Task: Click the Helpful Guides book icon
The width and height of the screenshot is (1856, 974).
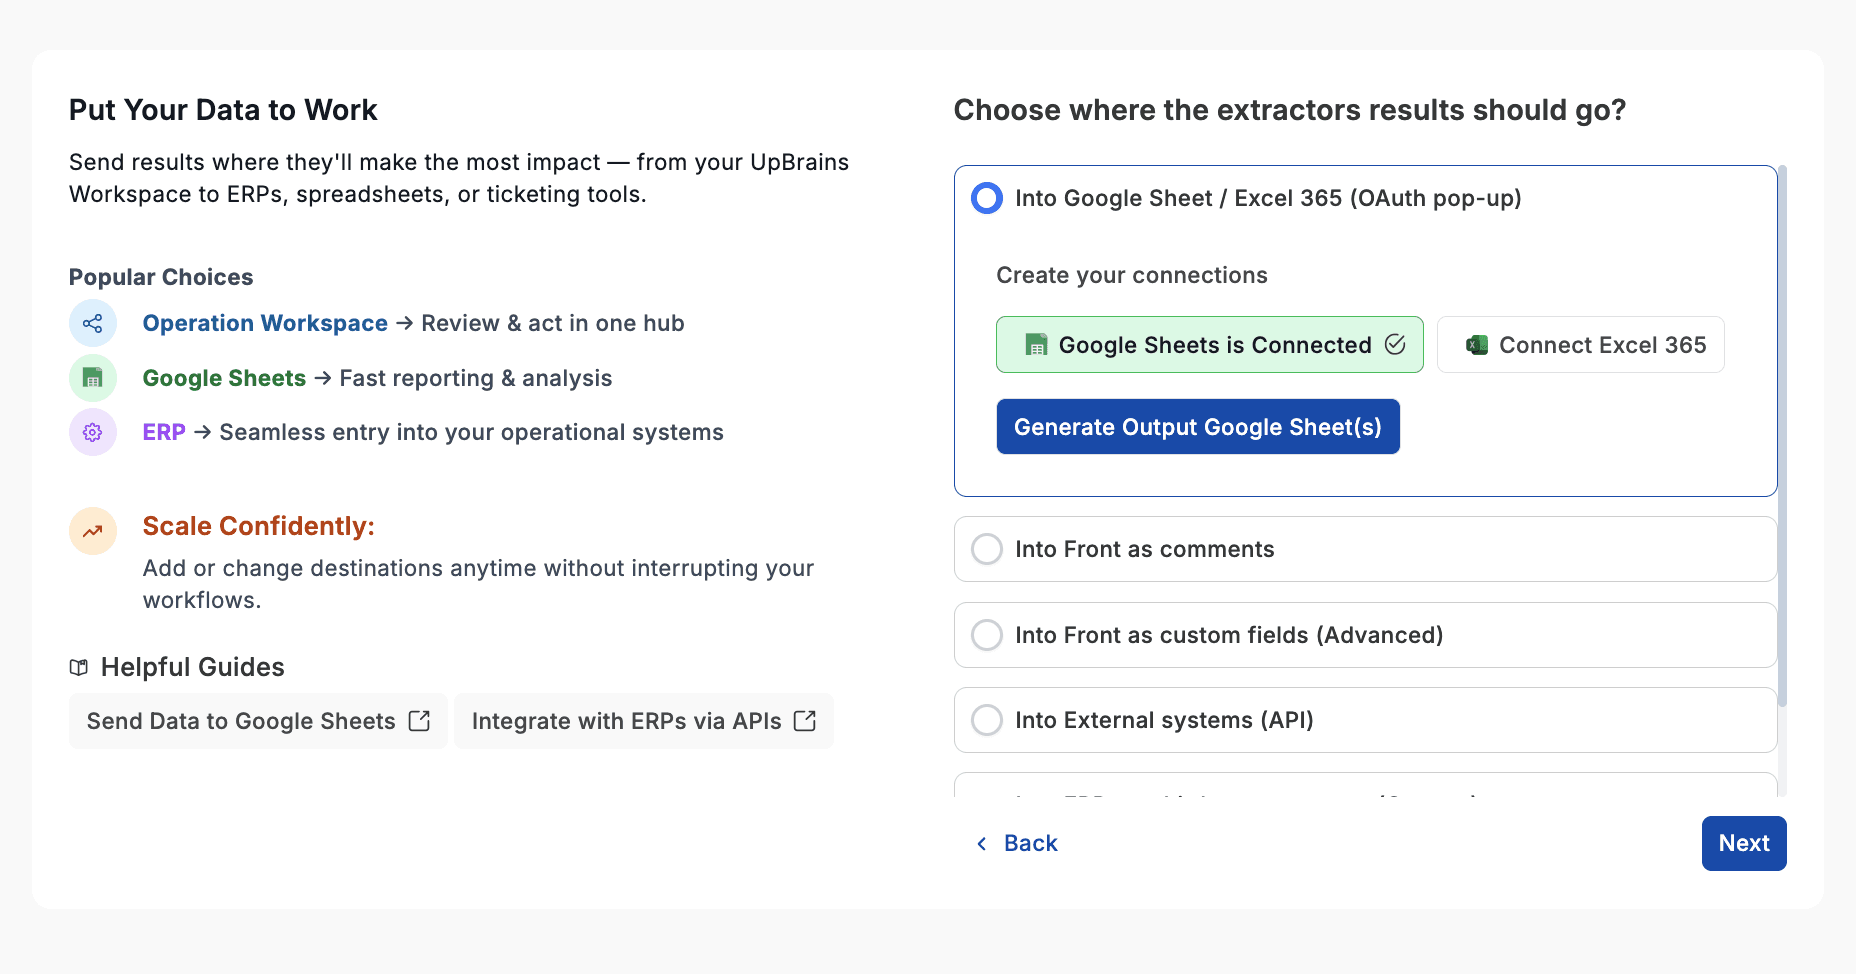Action: (79, 668)
